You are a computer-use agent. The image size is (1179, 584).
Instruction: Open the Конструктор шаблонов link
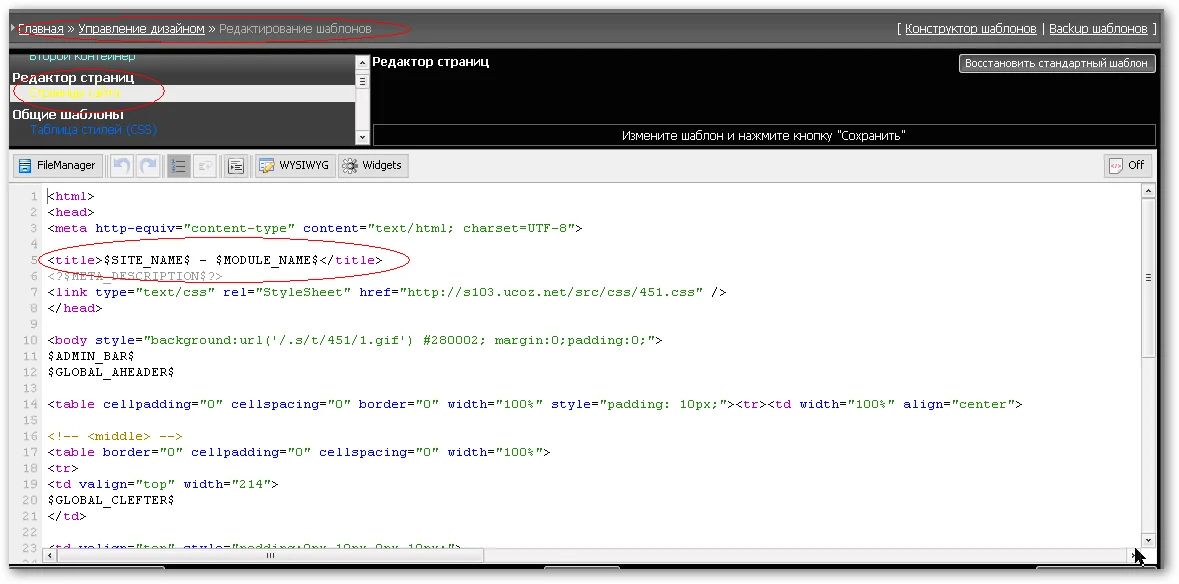[970, 29]
